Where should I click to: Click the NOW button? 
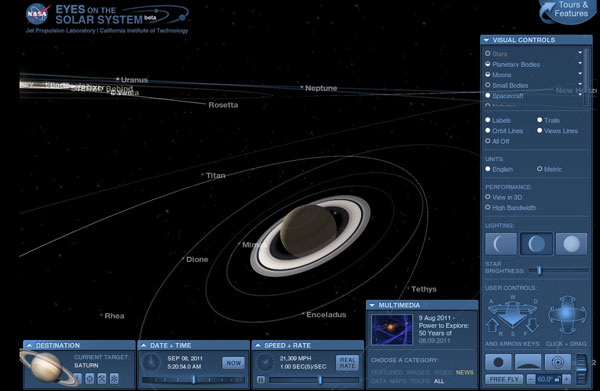[234, 363]
